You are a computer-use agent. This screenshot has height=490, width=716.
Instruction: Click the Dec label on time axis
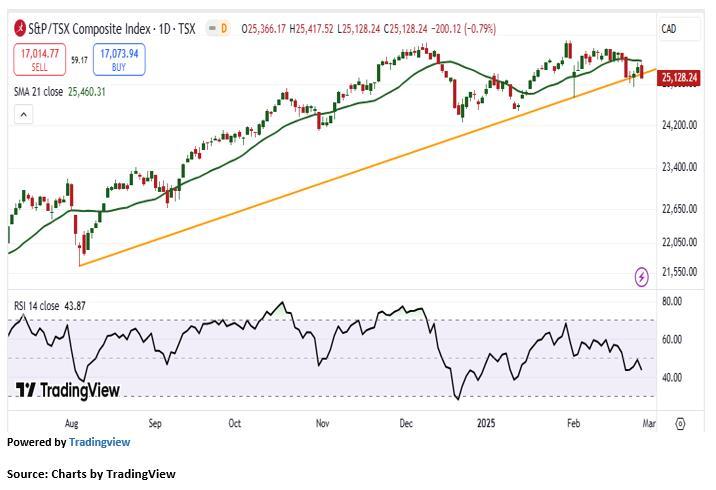[x=406, y=423]
